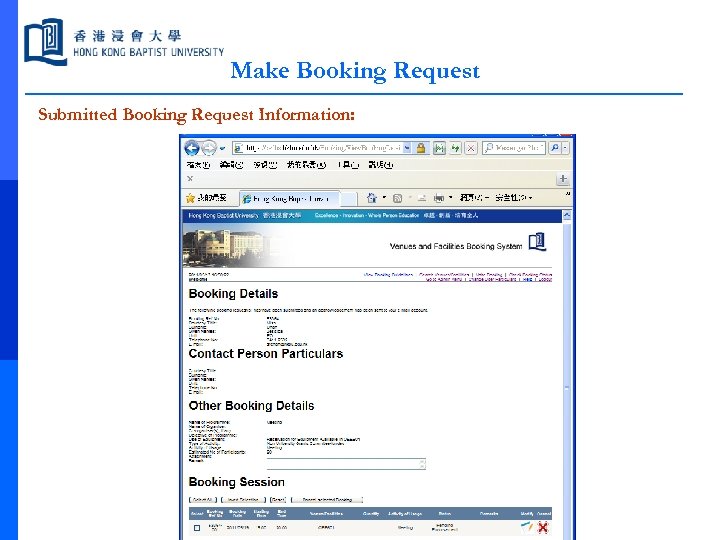720x540 pixels.
Task: Click the Invert Selection button
Action: 243,500
